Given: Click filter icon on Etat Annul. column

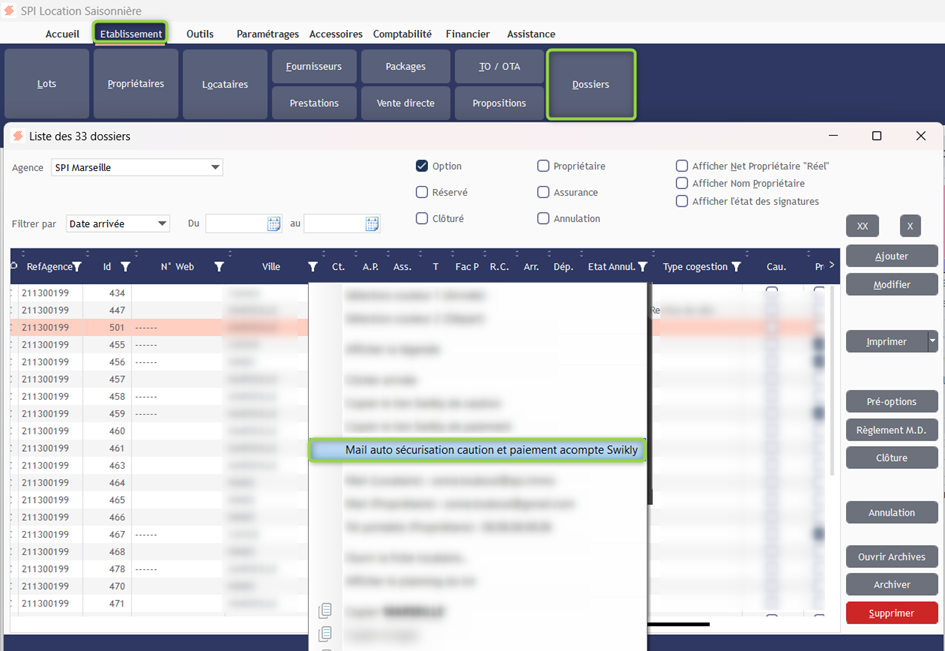Looking at the screenshot, I should click(643, 267).
